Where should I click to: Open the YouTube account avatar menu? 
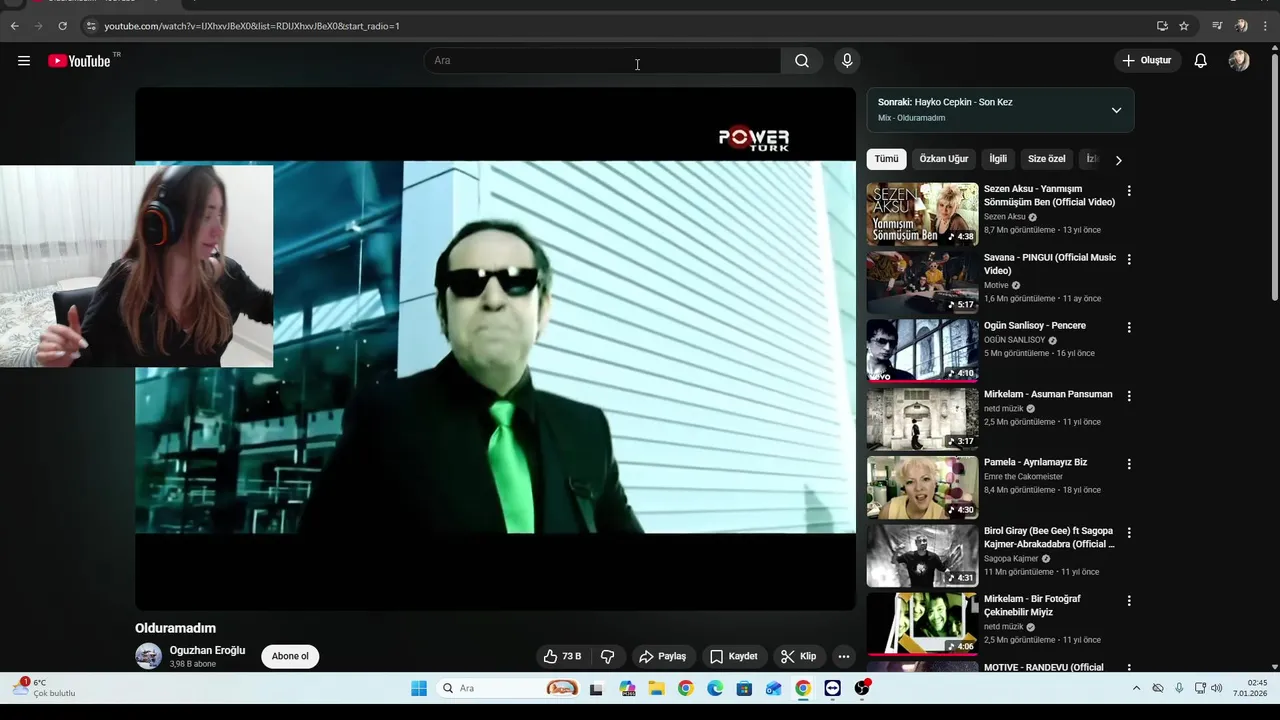coord(1239,61)
